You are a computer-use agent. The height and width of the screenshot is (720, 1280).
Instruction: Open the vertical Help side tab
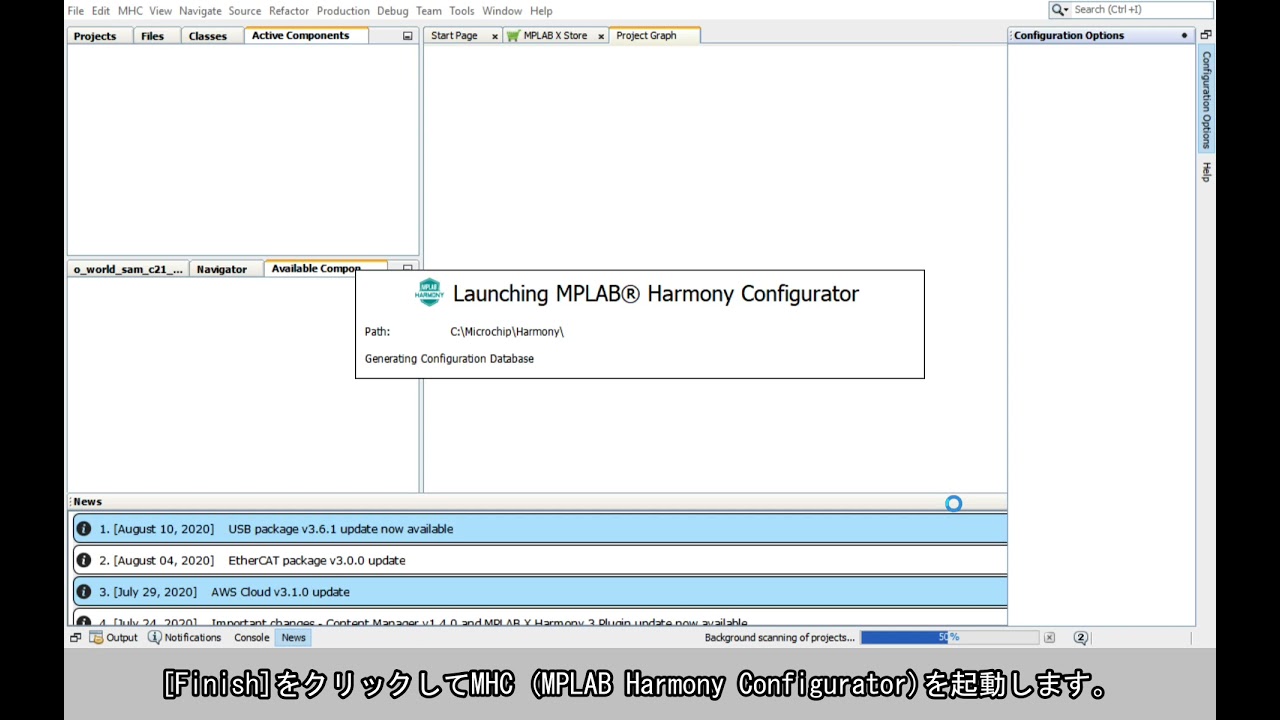tap(1206, 172)
